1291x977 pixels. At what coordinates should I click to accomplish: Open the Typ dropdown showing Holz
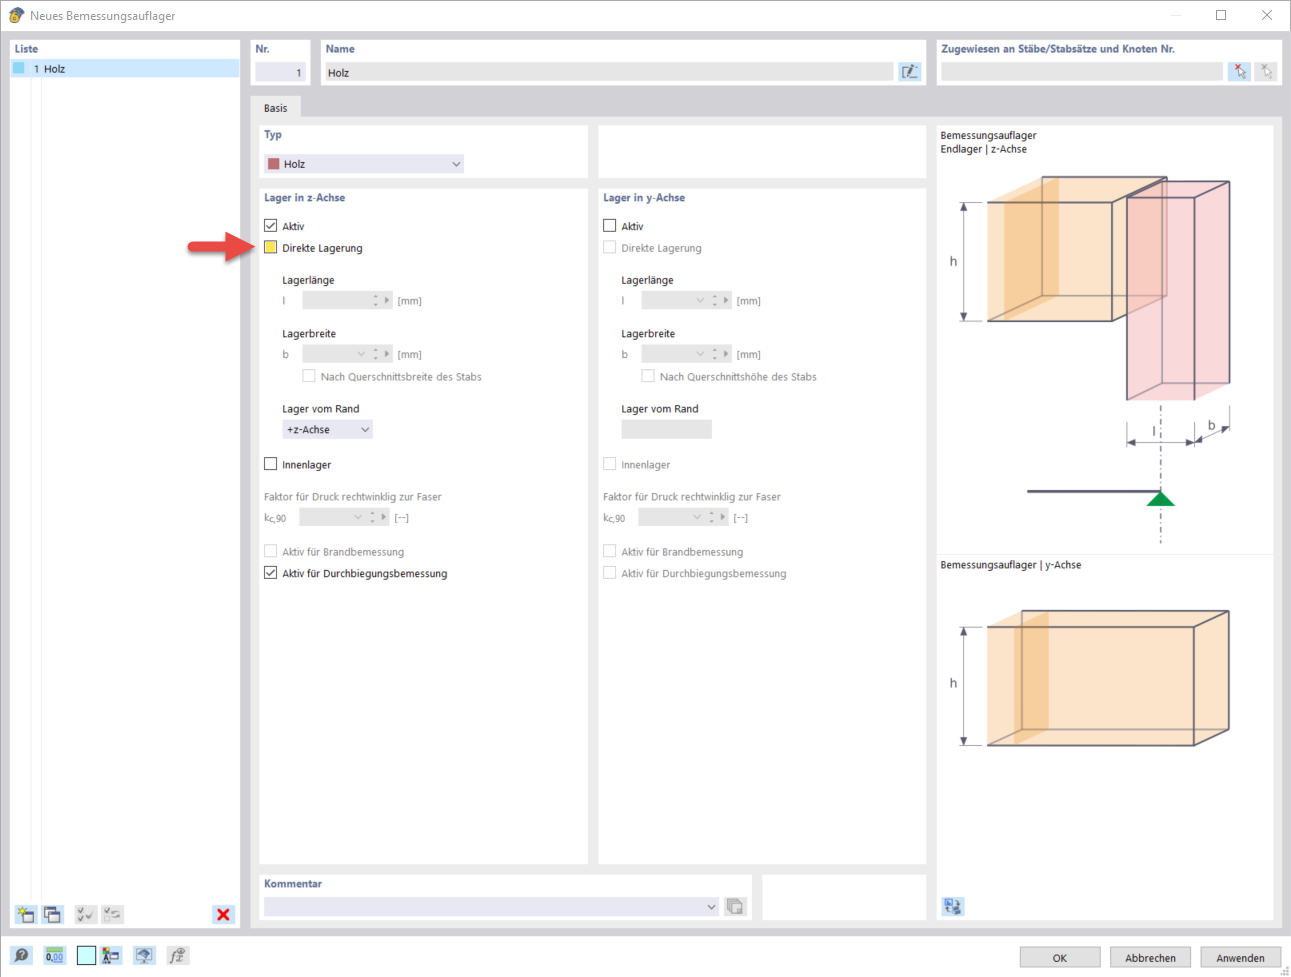[364, 164]
